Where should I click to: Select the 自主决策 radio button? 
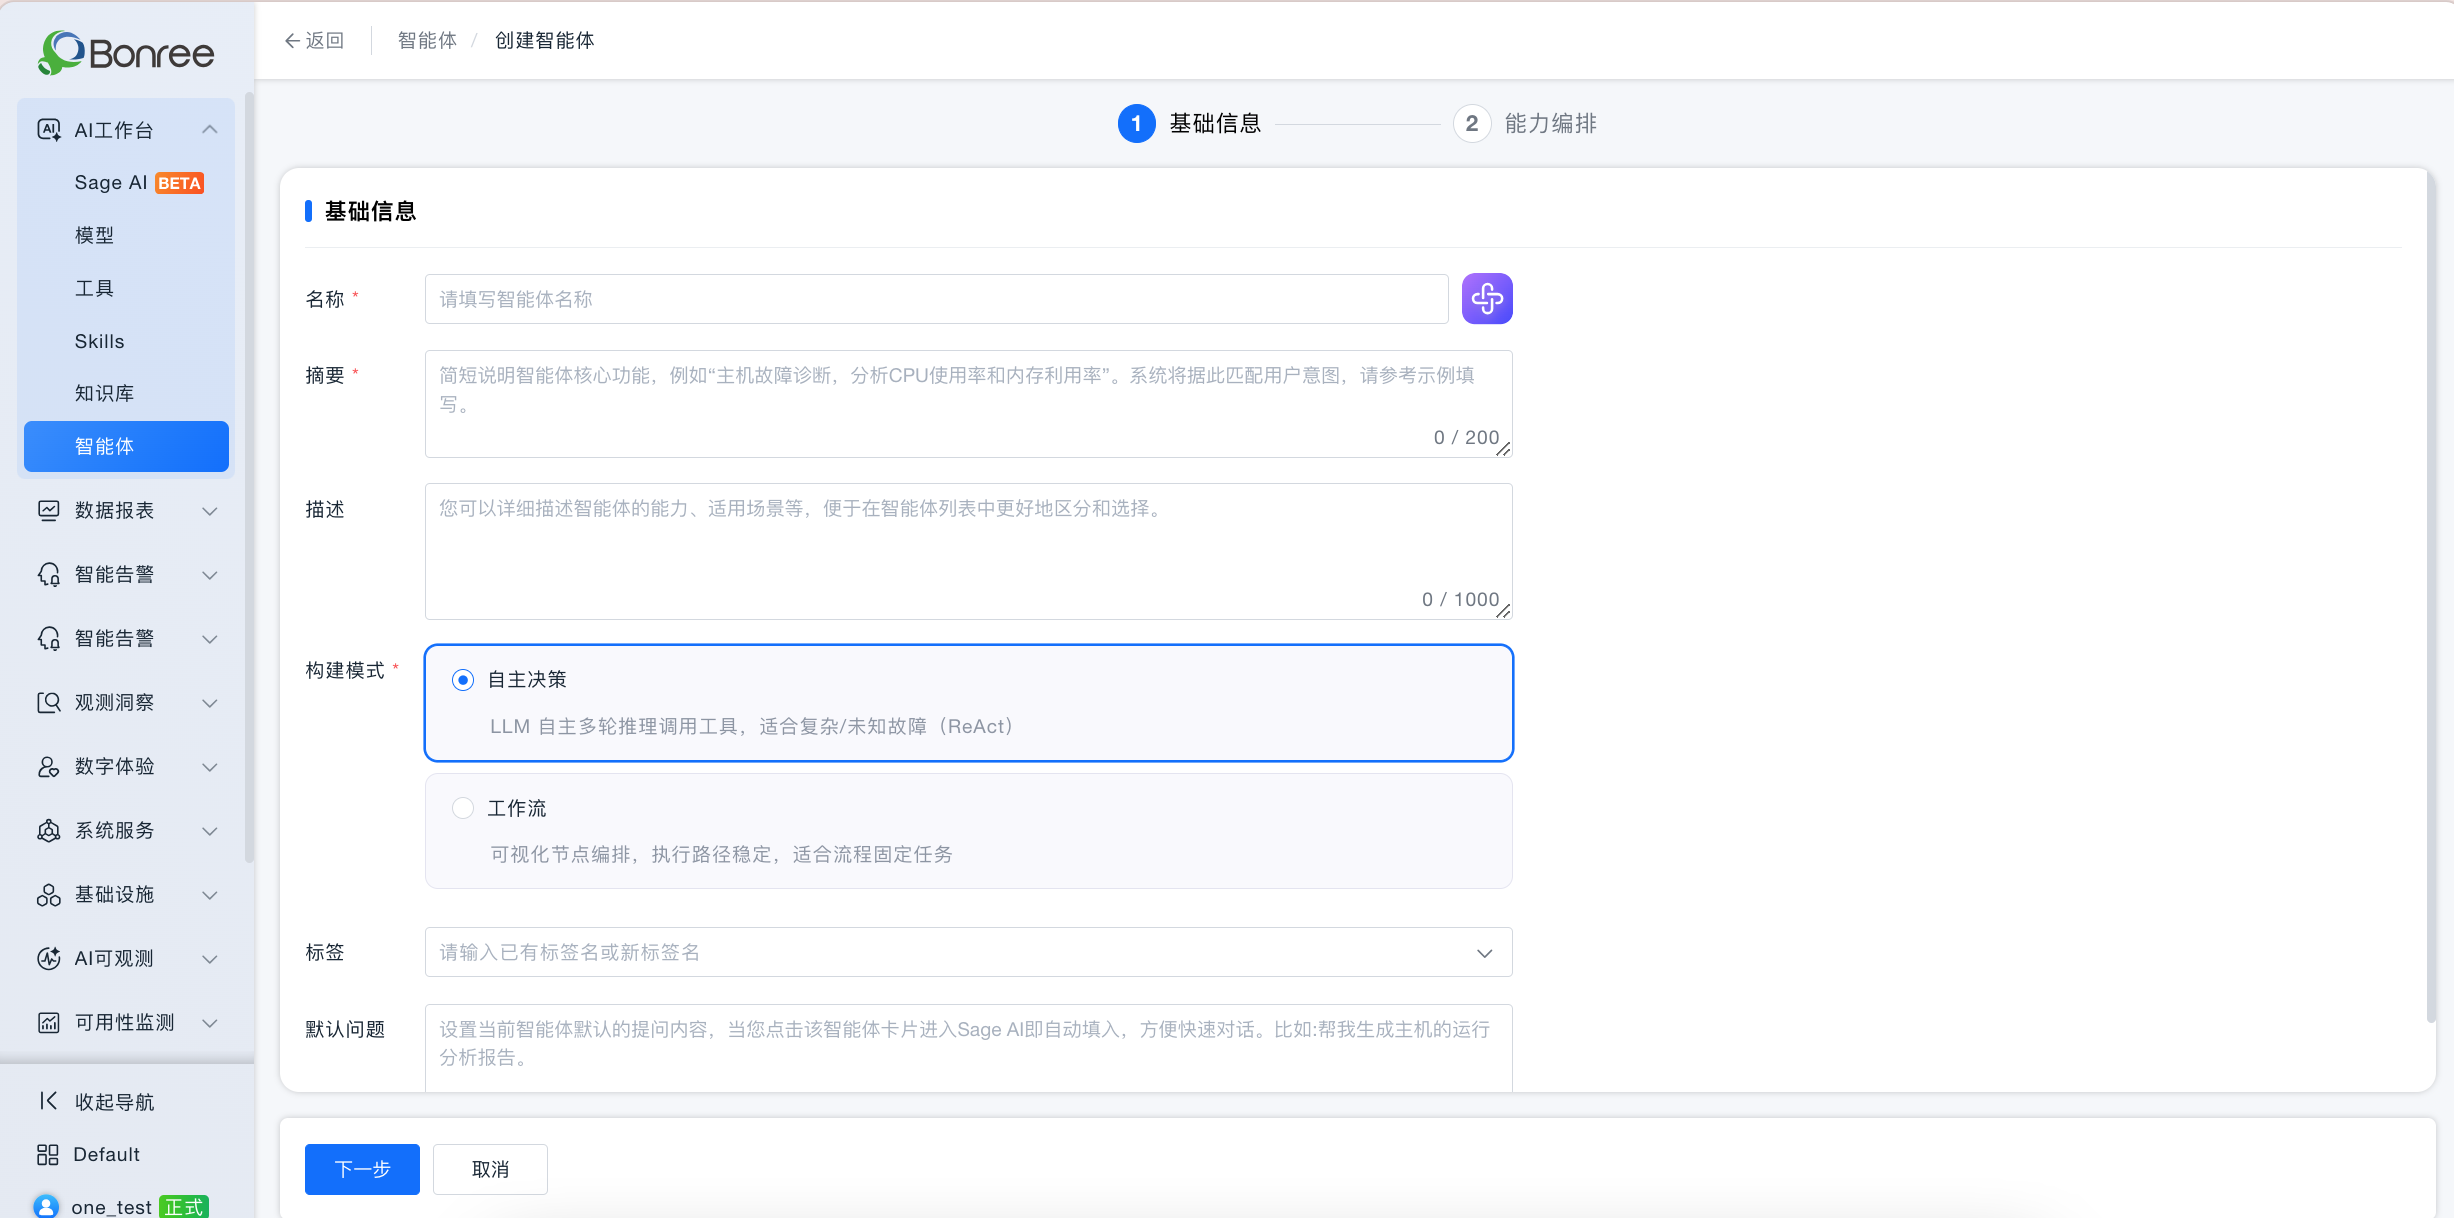tap(462, 680)
